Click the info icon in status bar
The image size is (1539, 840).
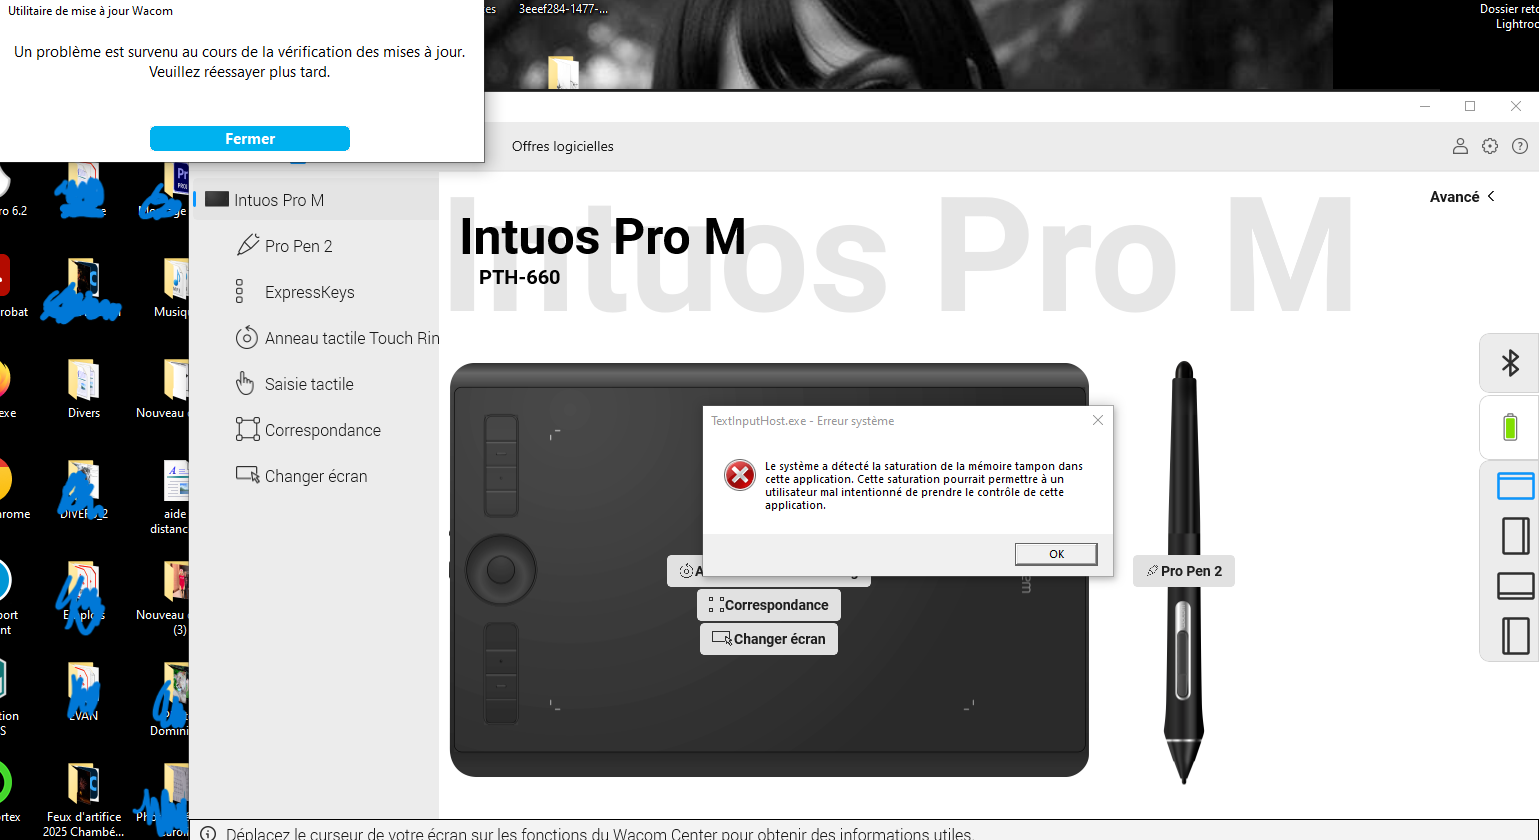coord(208,833)
